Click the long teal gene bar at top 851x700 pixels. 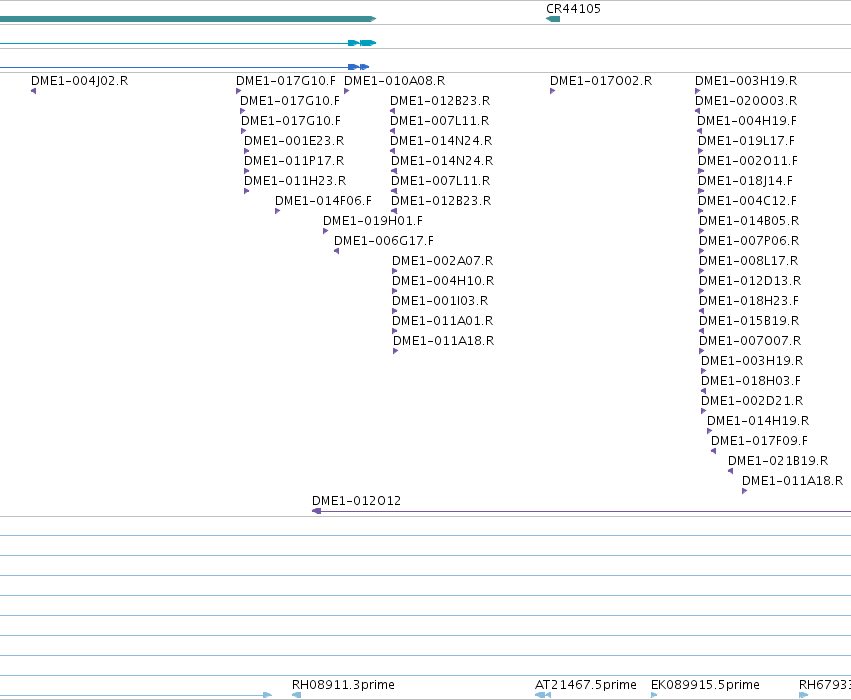(x=188, y=19)
